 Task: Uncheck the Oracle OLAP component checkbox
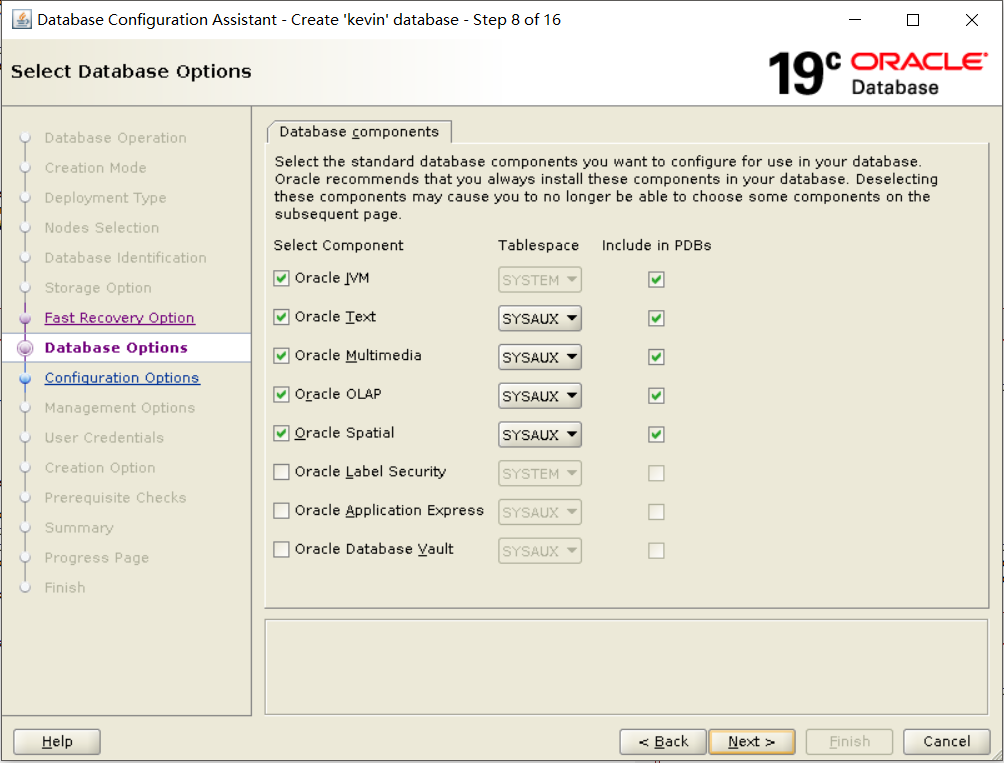click(x=281, y=394)
